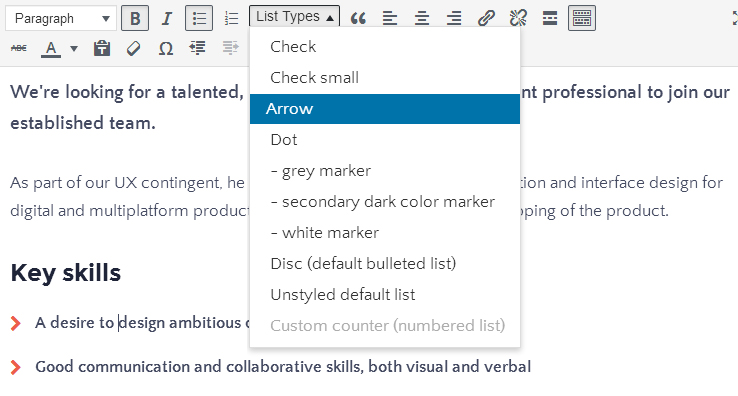Viewport: 738px width, 396px height.
Task: Pick the secondary dark color marker style
Action: [x=385, y=202]
